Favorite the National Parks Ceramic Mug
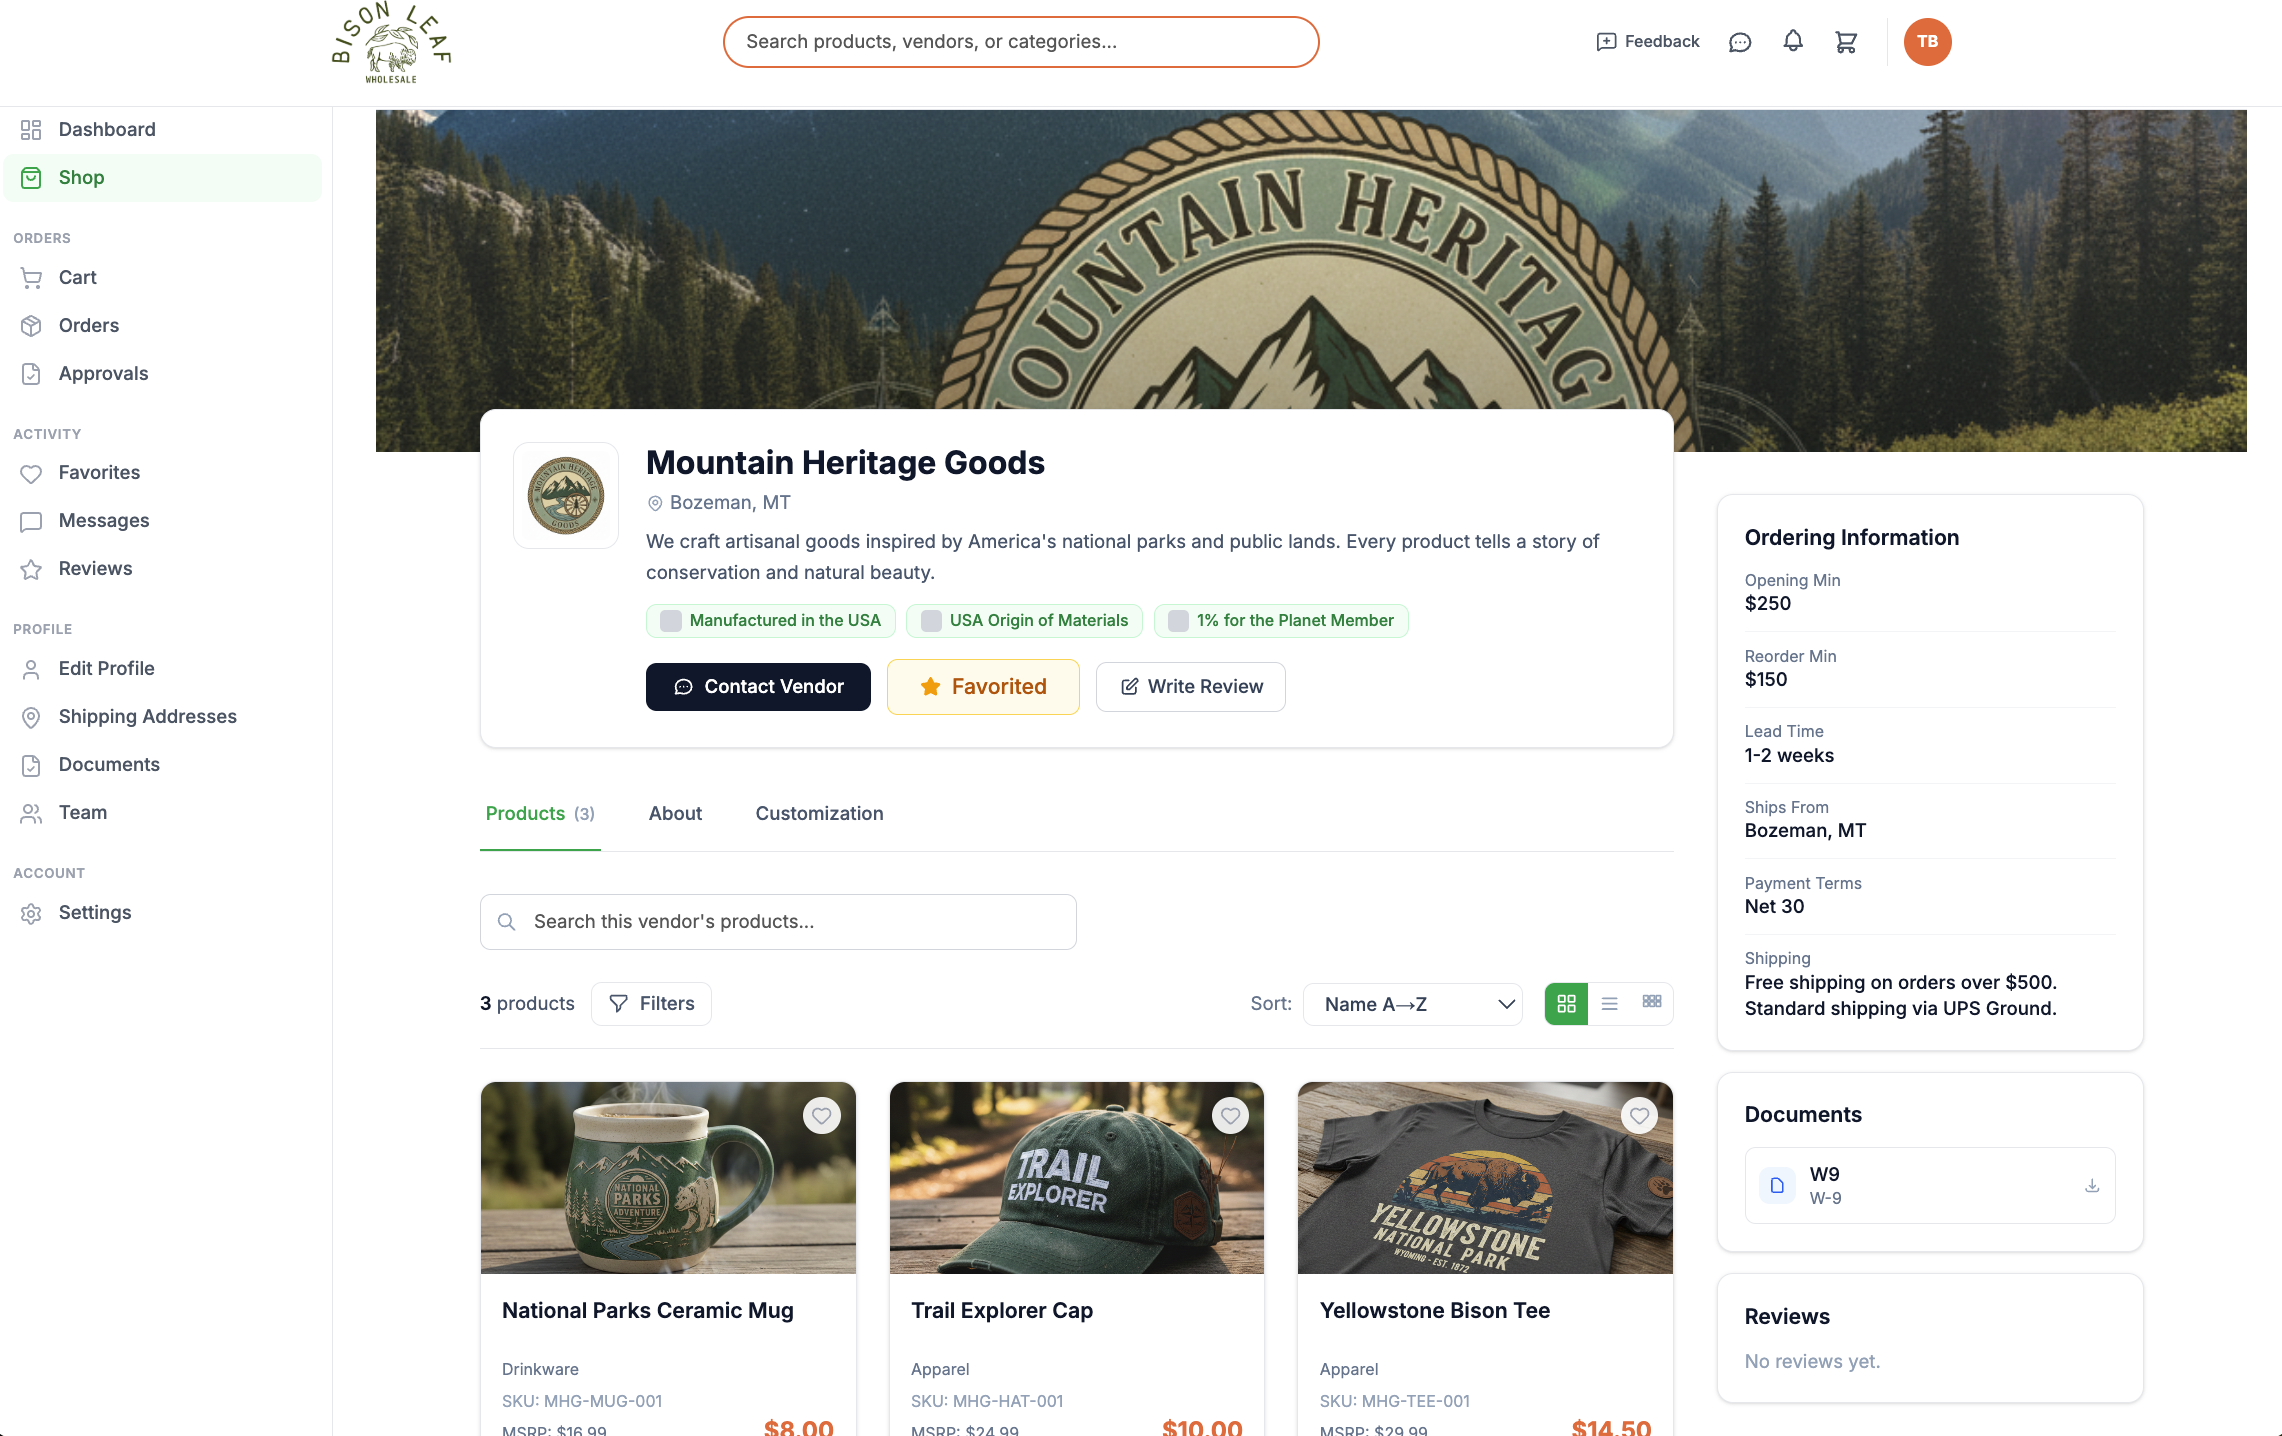2282x1436 pixels. 822,1116
